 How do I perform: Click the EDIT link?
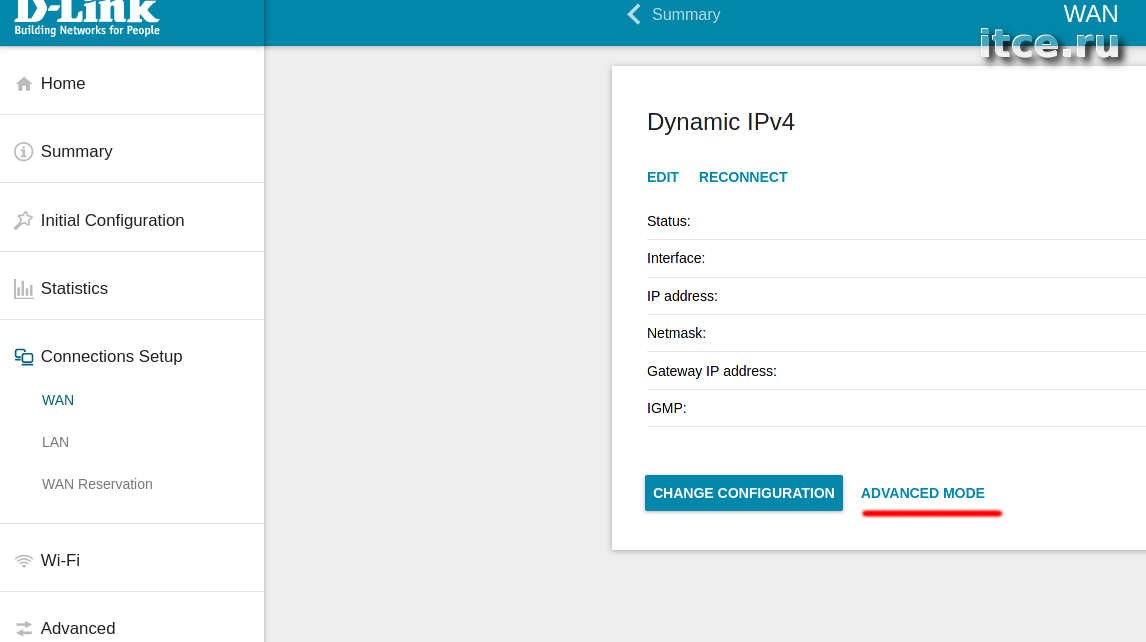pyautogui.click(x=663, y=177)
